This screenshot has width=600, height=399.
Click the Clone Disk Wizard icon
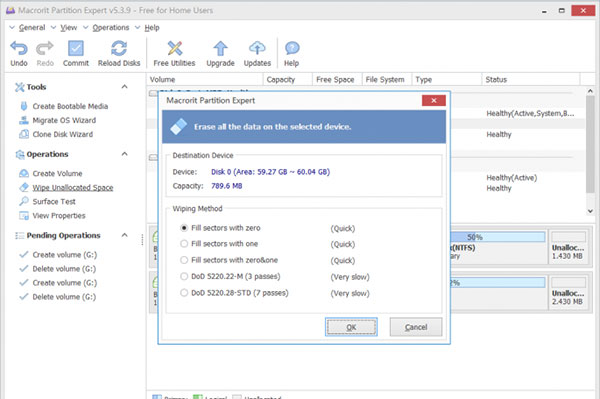point(24,134)
